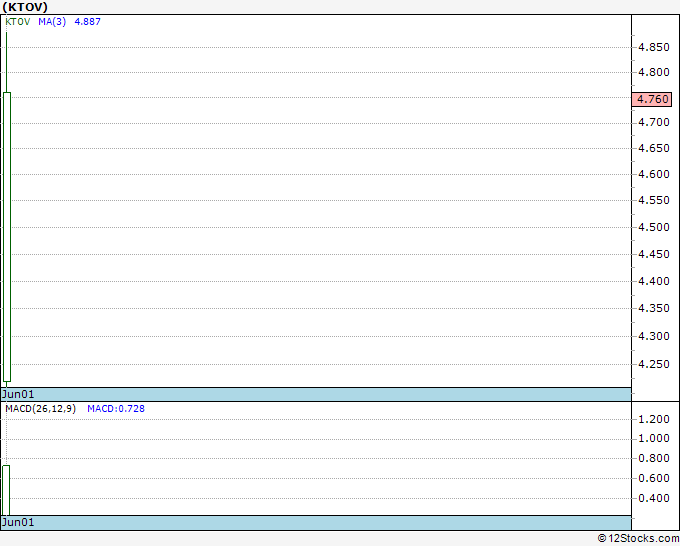Select the KTOV candlestick body
This screenshot has height=546, width=680.
tap(7, 236)
